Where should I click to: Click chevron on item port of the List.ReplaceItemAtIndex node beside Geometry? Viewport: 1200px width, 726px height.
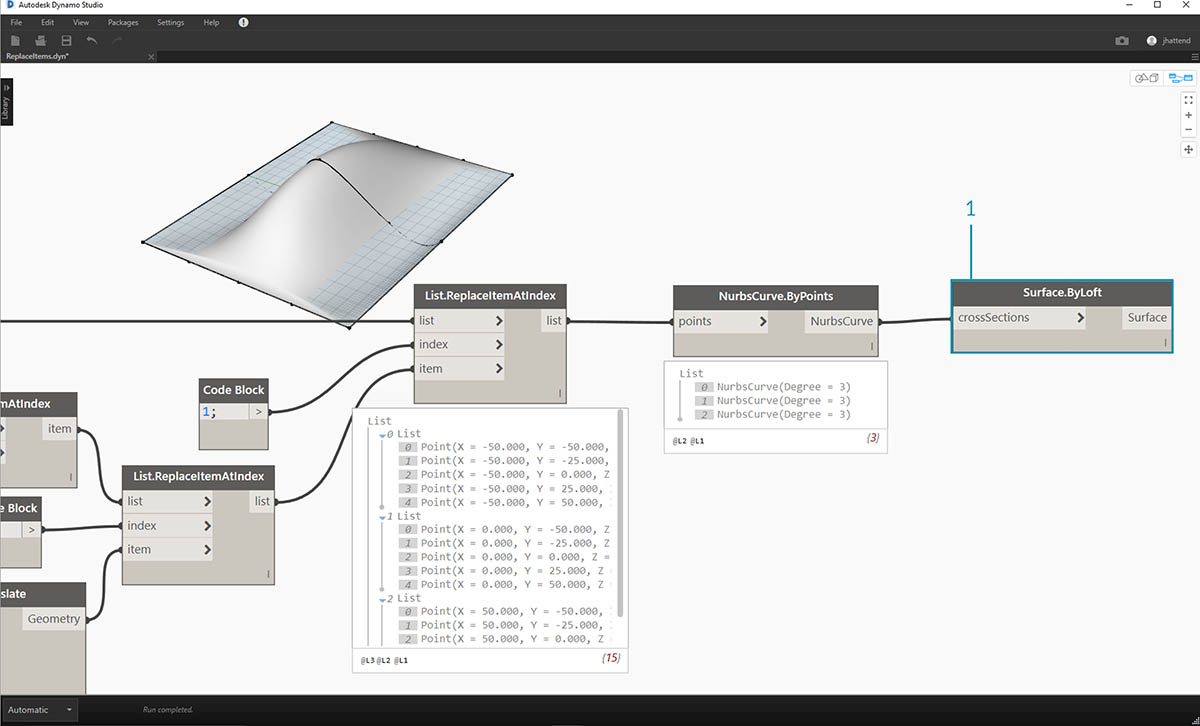click(x=207, y=550)
